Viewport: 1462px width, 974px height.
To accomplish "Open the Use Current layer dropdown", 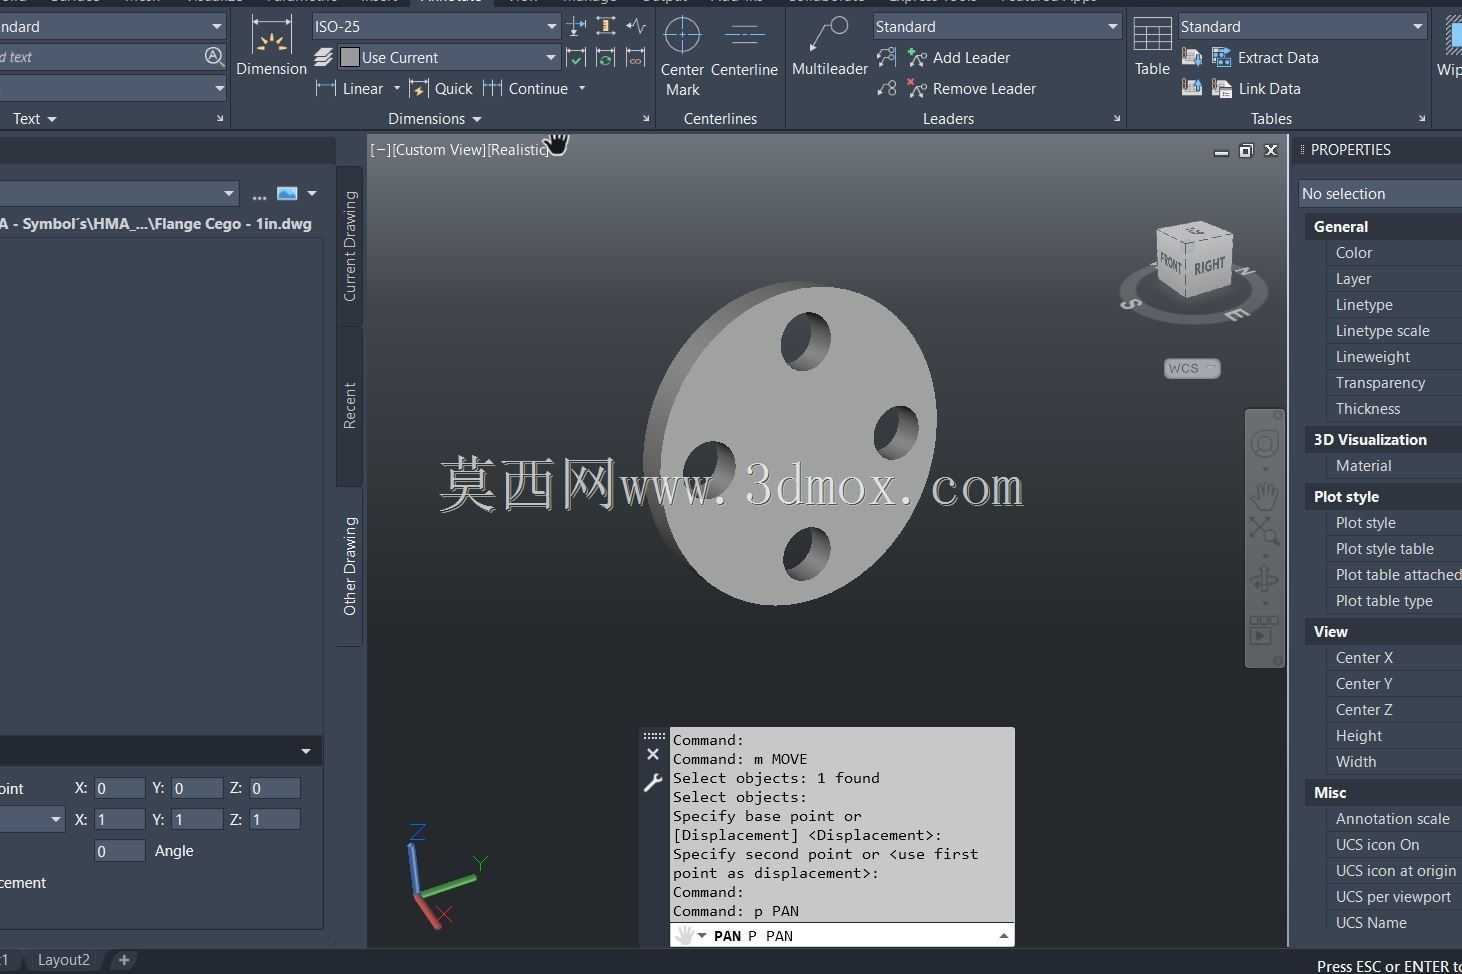I will 550,57.
